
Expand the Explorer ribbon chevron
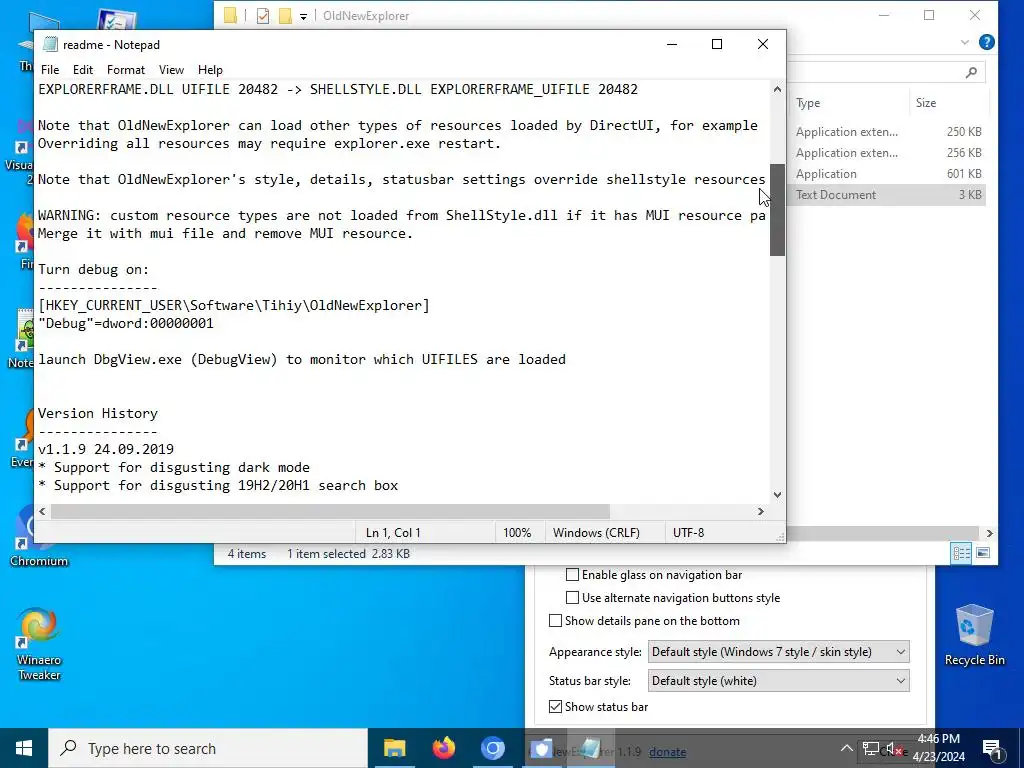[x=965, y=42]
